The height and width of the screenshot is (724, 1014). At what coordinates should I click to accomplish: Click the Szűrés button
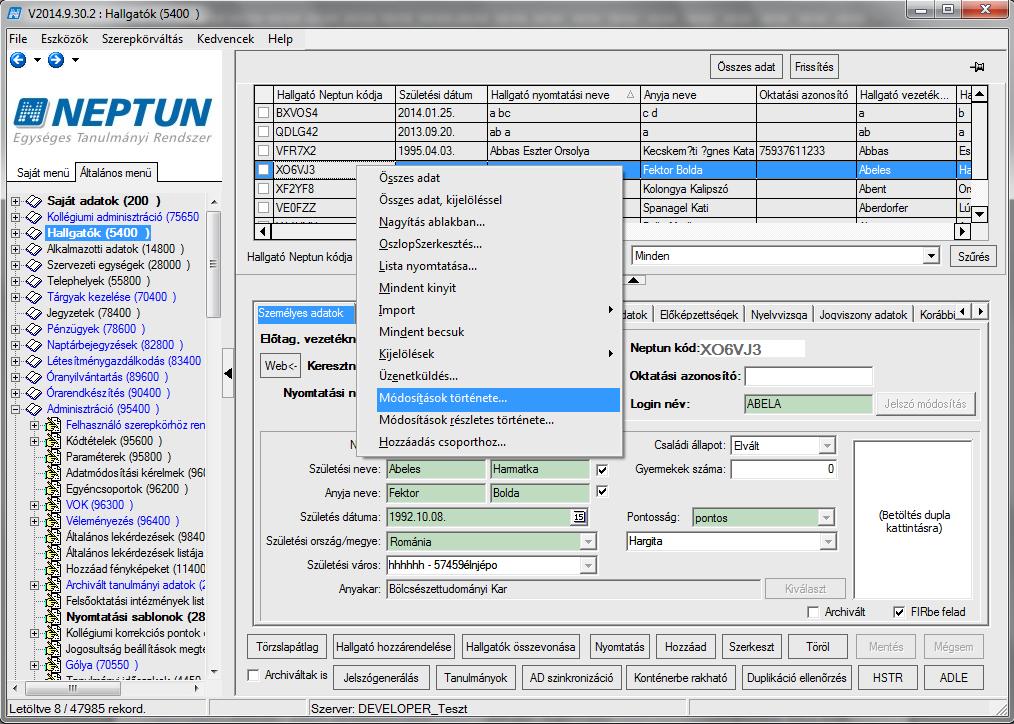click(x=973, y=257)
